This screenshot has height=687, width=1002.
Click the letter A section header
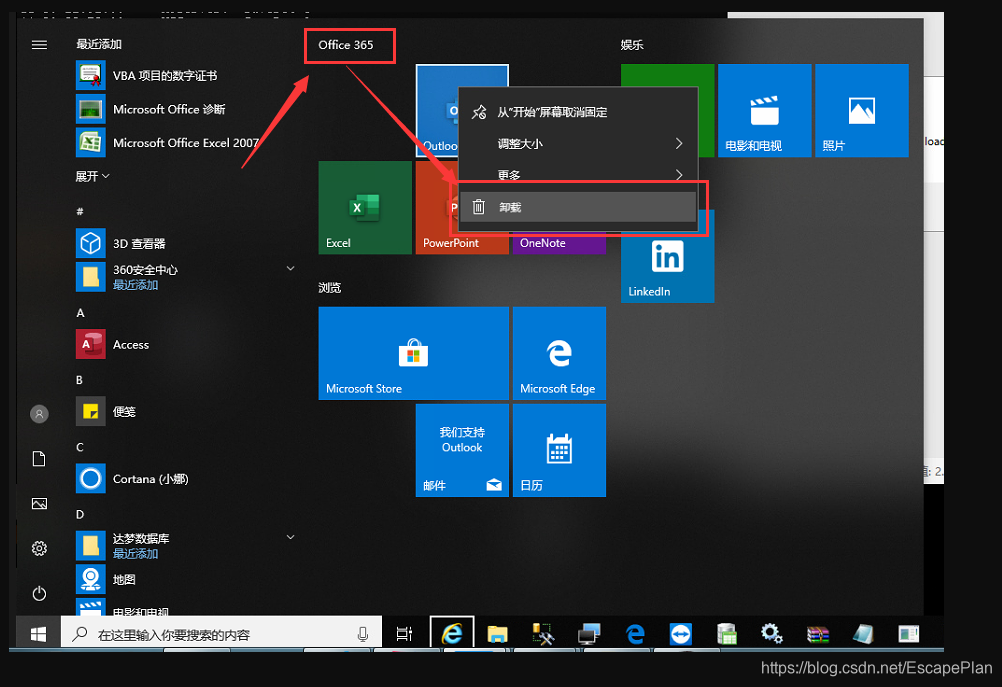tap(81, 313)
